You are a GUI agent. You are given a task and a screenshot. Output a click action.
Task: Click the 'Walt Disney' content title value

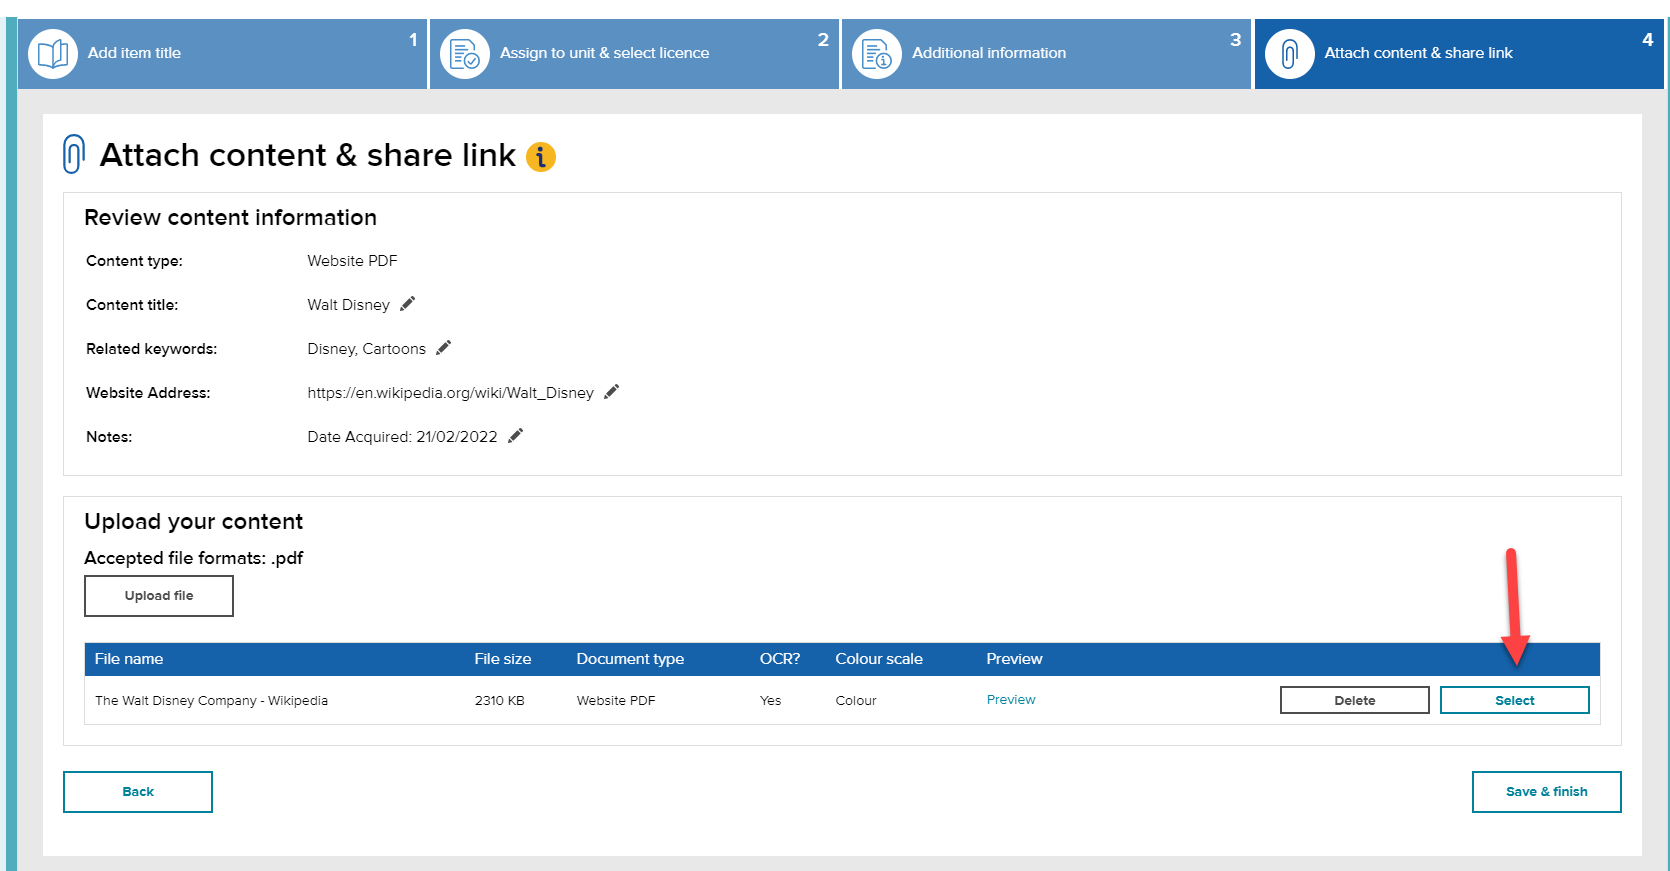[348, 305]
